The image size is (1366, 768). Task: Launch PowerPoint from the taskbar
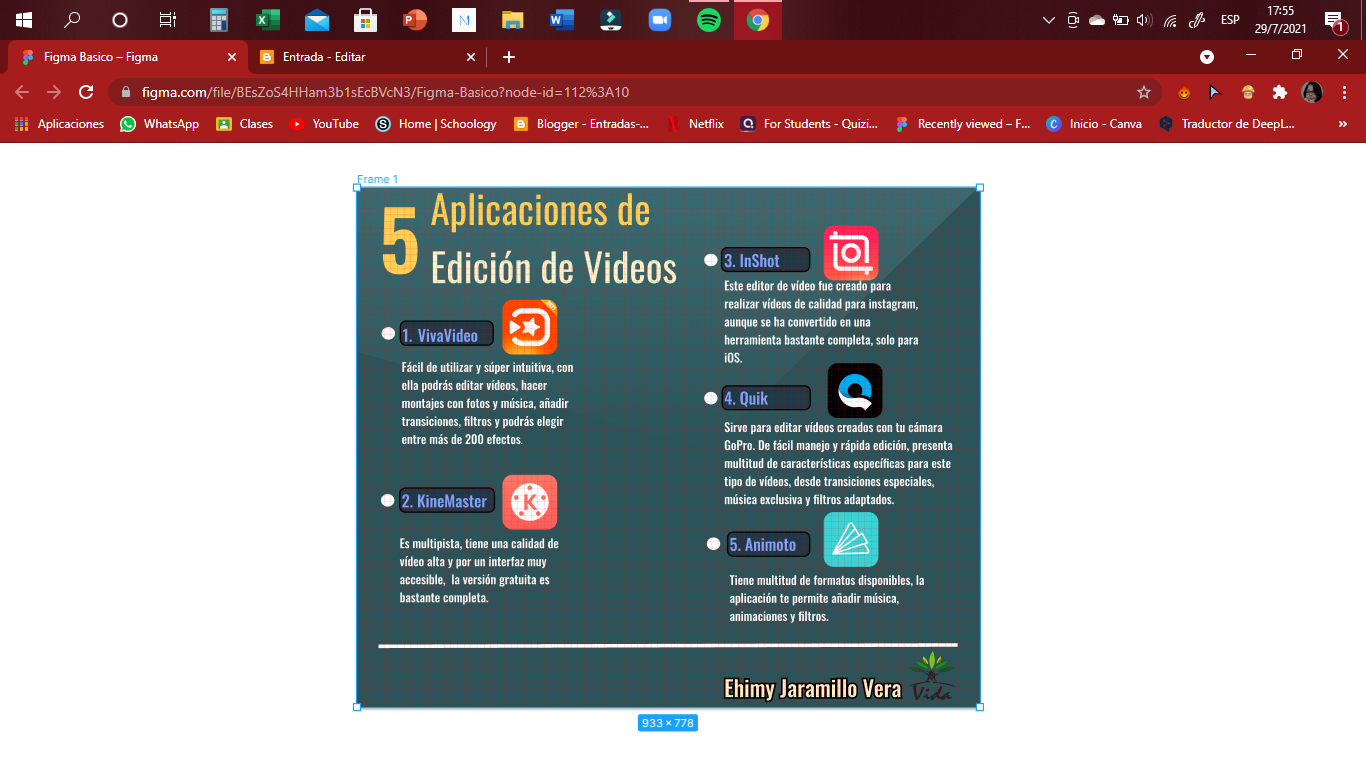click(415, 19)
